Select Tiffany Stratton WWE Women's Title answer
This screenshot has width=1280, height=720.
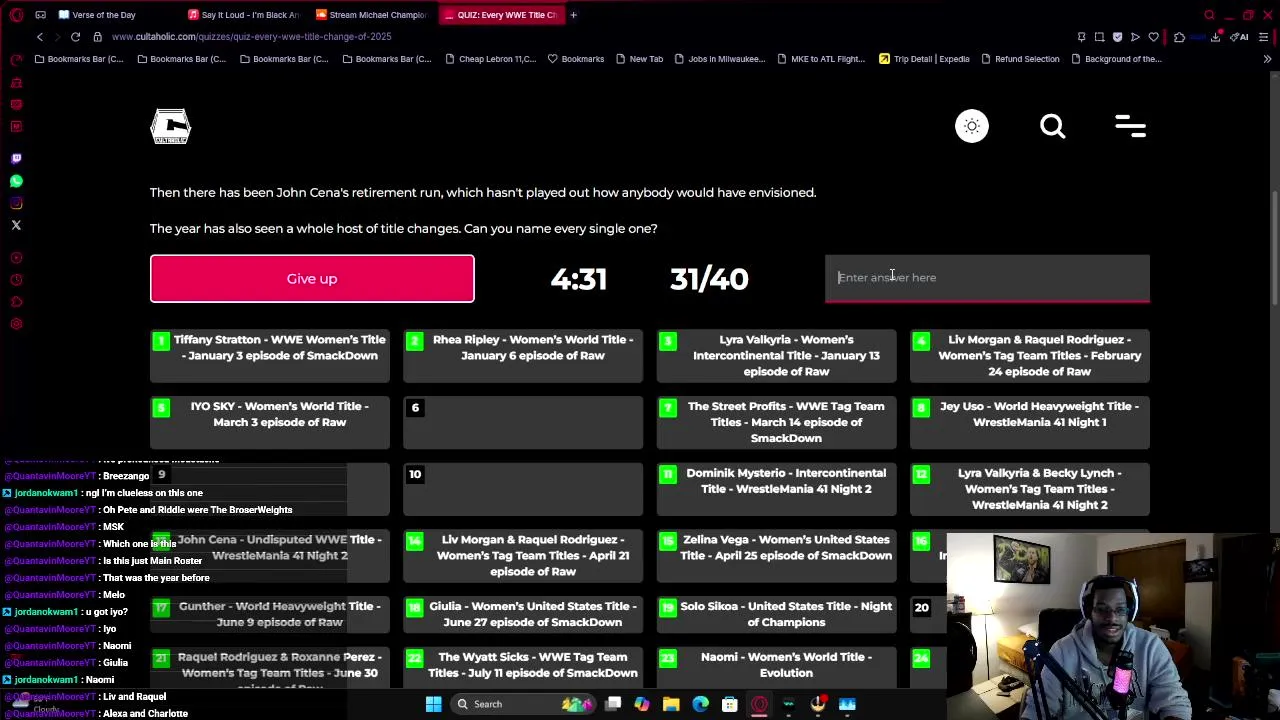tap(270, 356)
